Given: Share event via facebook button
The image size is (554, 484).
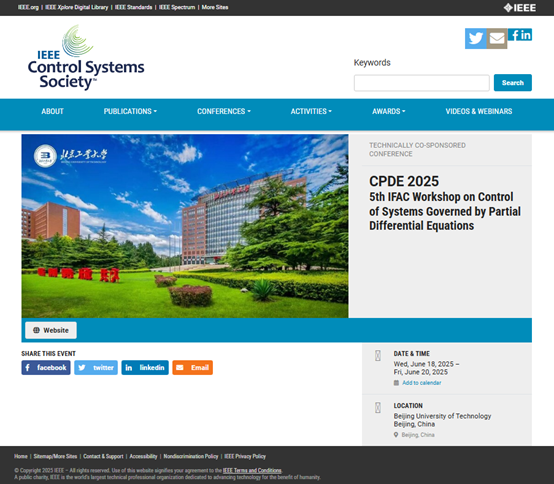Looking at the screenshot, I should [x=46, y=367].
